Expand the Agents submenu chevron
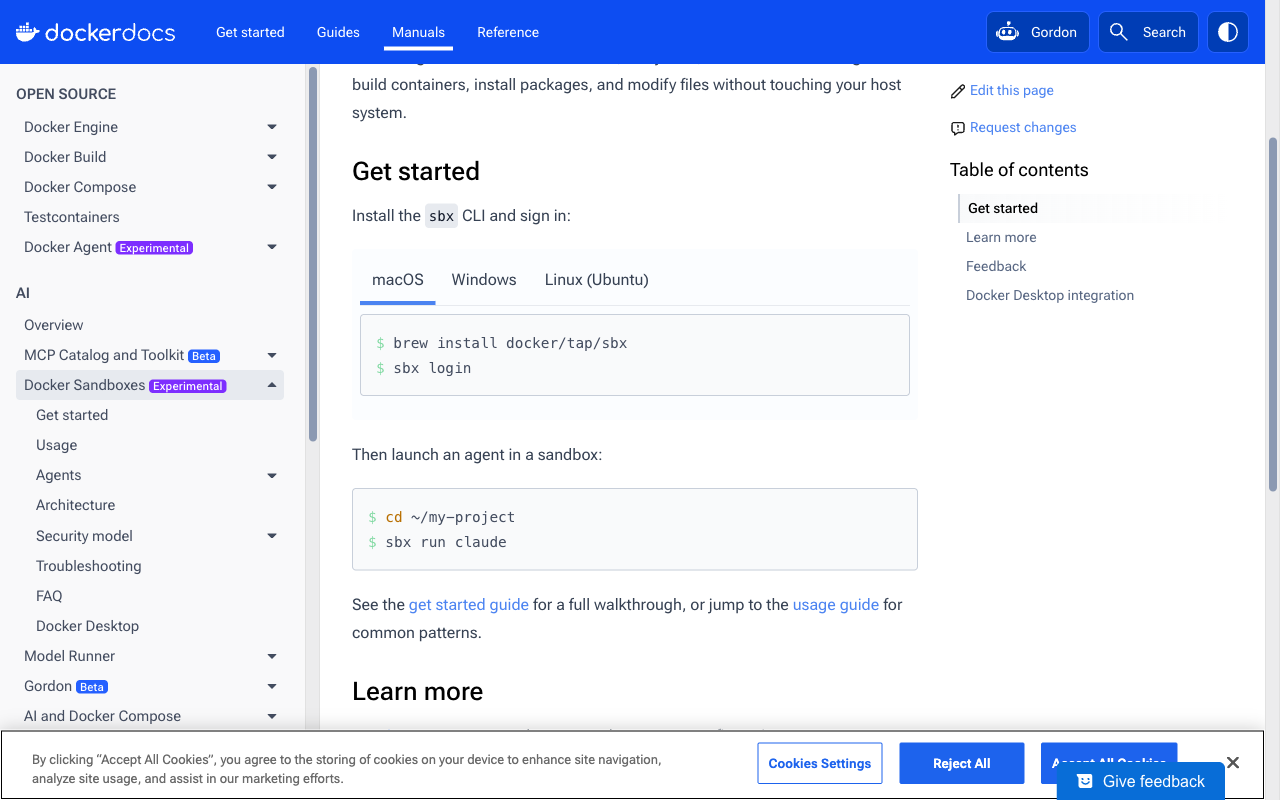This screenshot has width=1280, height=800. coord(272,476)
